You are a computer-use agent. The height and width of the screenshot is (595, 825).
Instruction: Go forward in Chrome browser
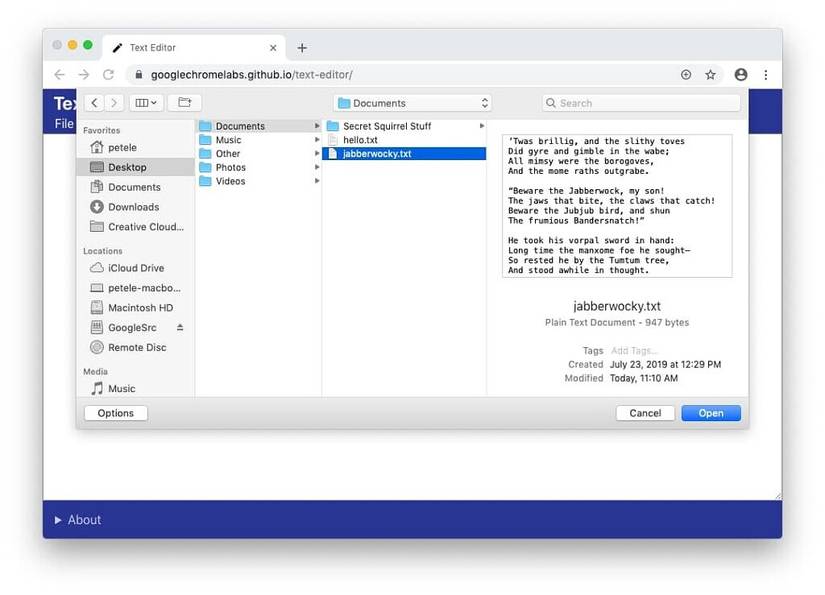coord(84,75)
